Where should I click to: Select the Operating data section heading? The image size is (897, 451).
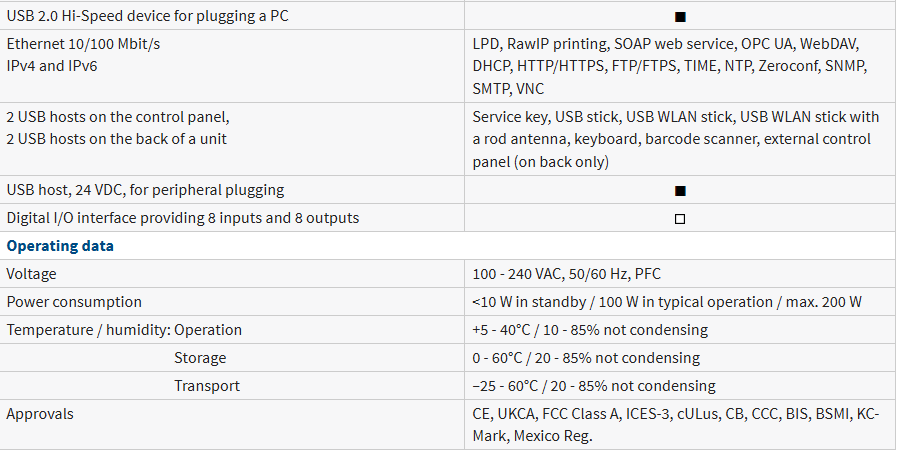coord(60,246)
